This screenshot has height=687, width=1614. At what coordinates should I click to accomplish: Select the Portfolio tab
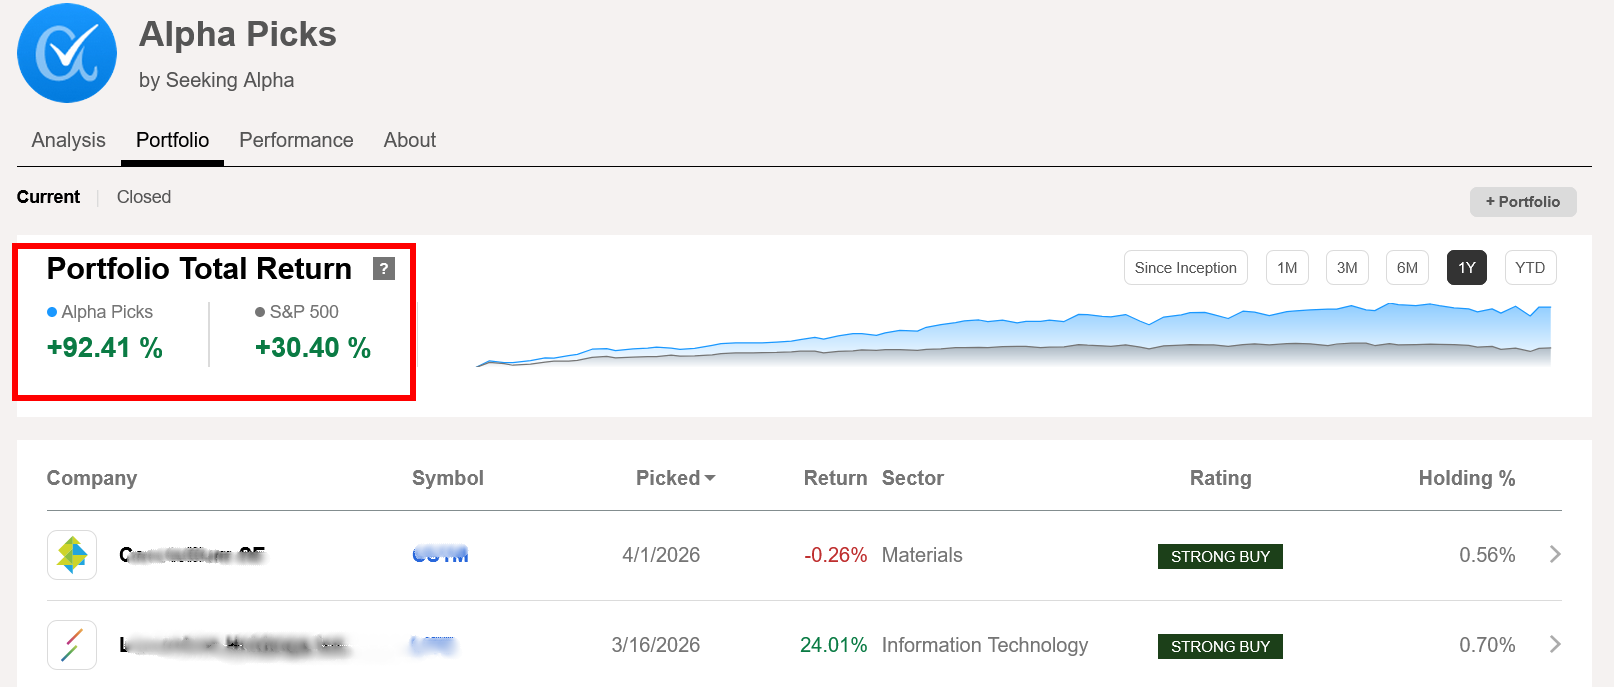pyautogui.click(x=172, y=140)
